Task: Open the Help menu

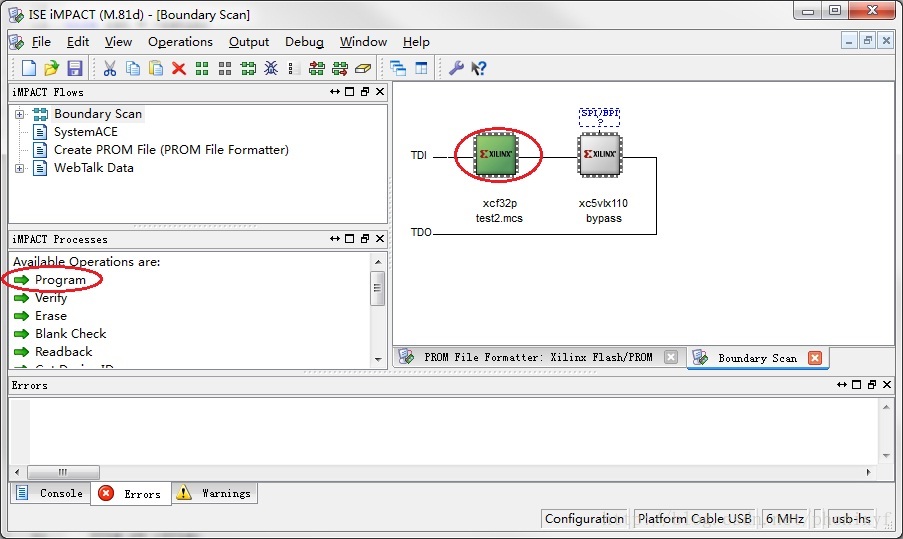Action: click(x=416, y=41)
